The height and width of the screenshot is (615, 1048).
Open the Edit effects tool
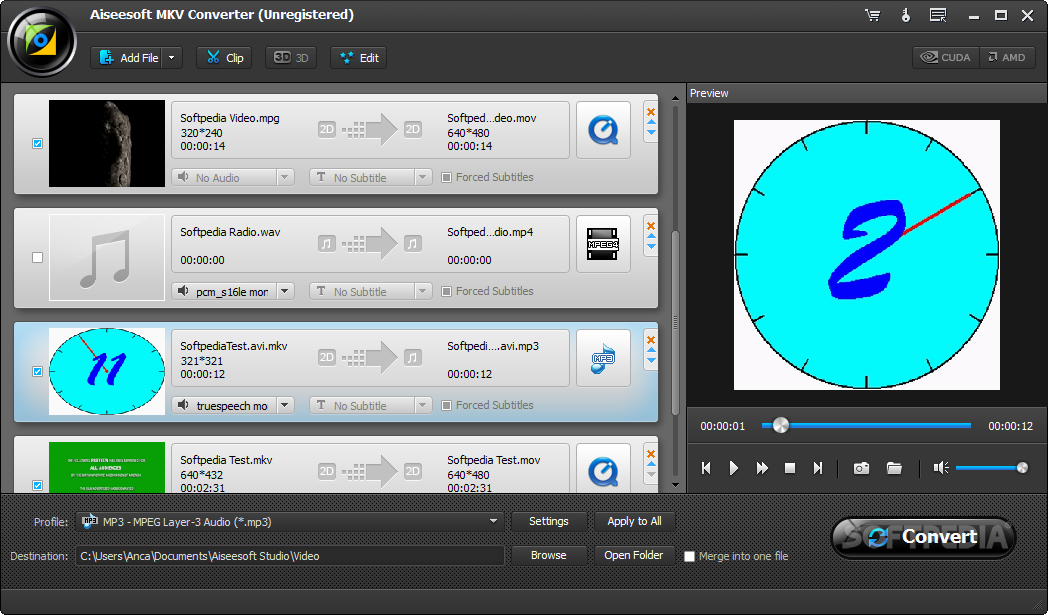pyautogui.click(x=359, y=57)
